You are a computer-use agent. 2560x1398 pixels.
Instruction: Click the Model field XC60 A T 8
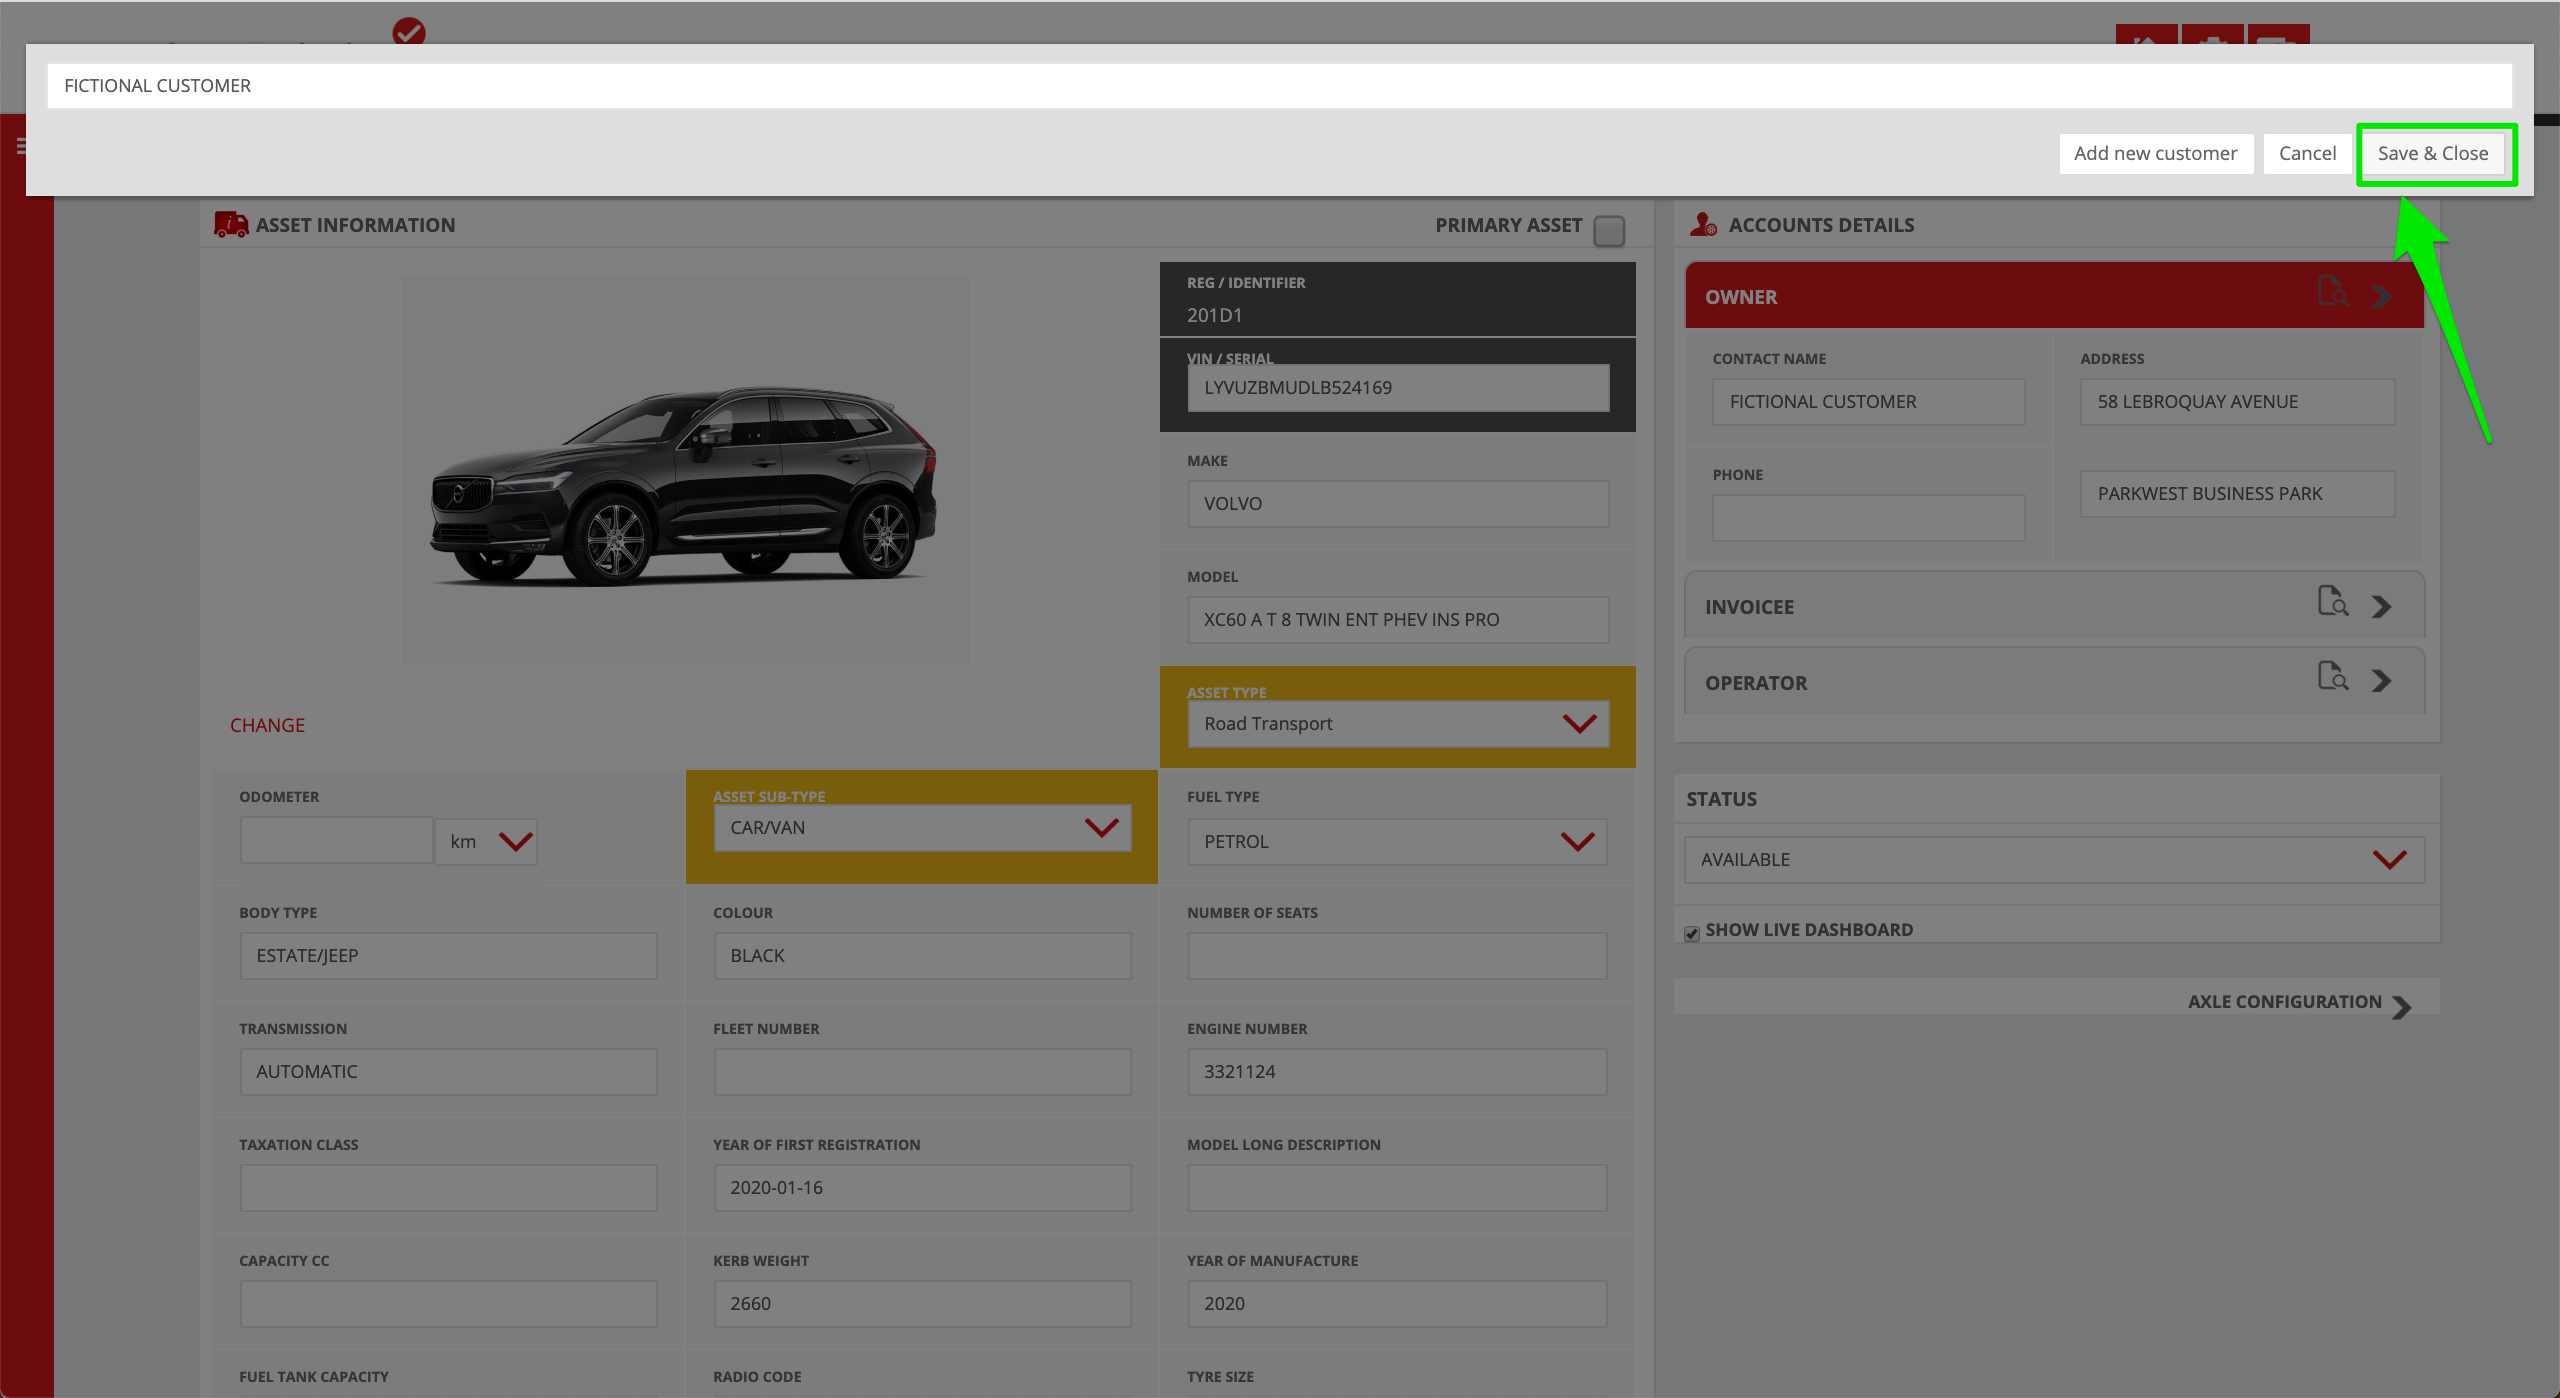point(1398,620)
